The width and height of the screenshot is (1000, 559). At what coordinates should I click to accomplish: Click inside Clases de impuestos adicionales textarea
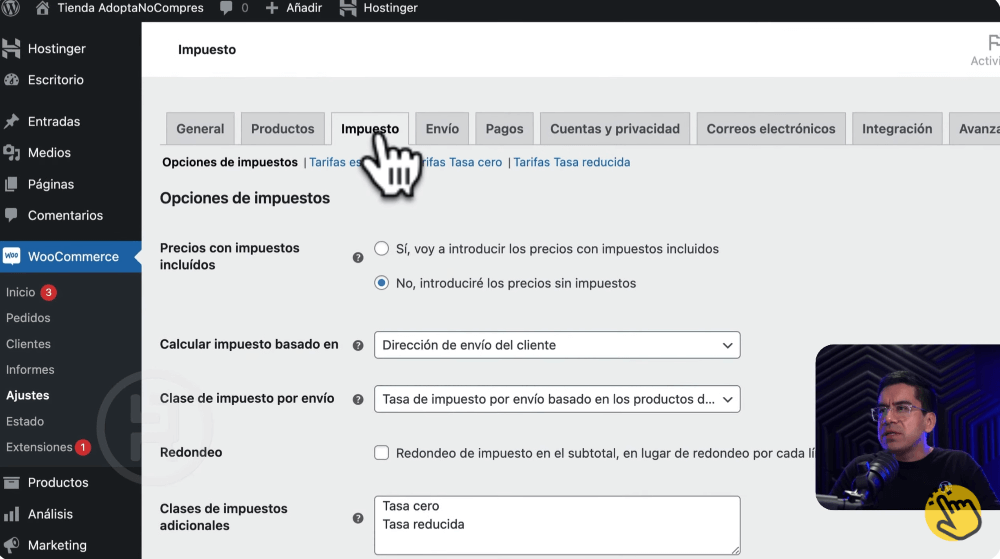[557, 525]
